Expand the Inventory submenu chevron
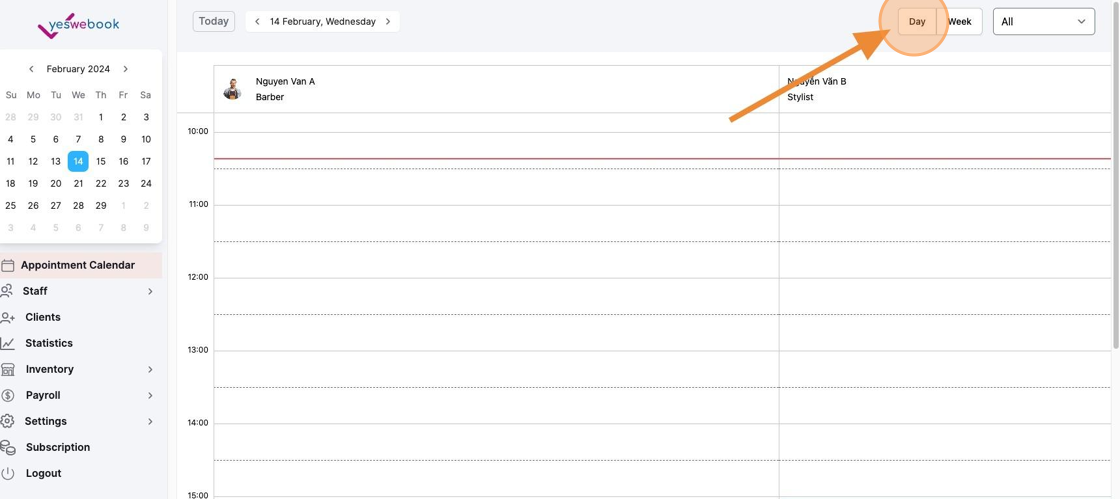 click(x=150, y=370)
